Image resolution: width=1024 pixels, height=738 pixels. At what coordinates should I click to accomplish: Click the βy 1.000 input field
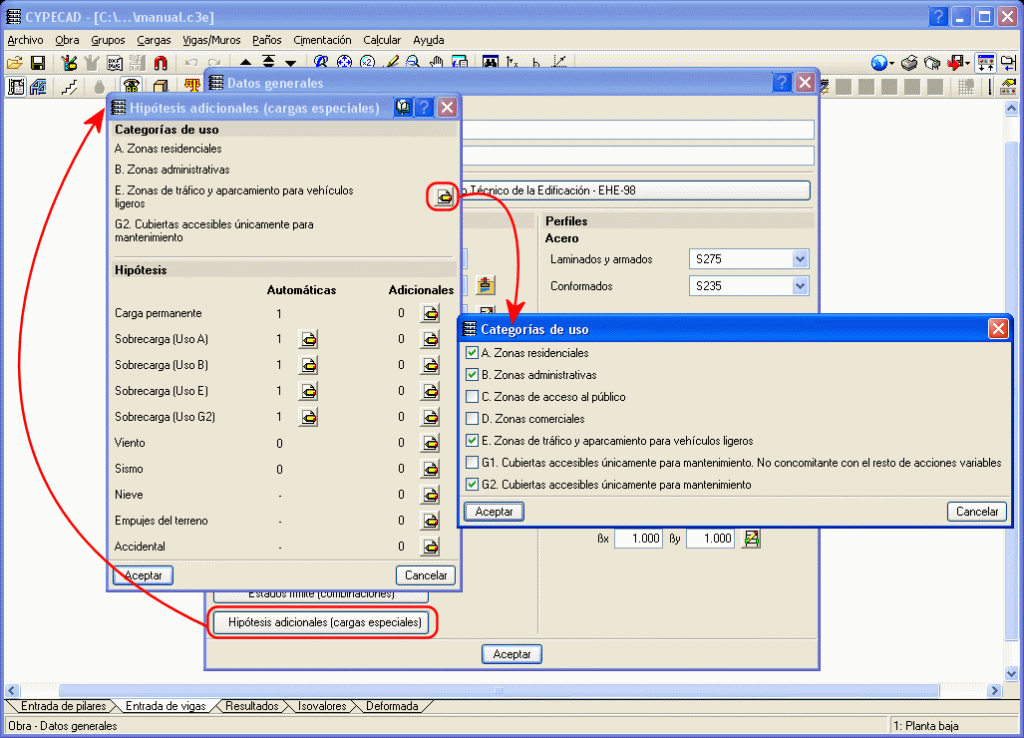711,539
